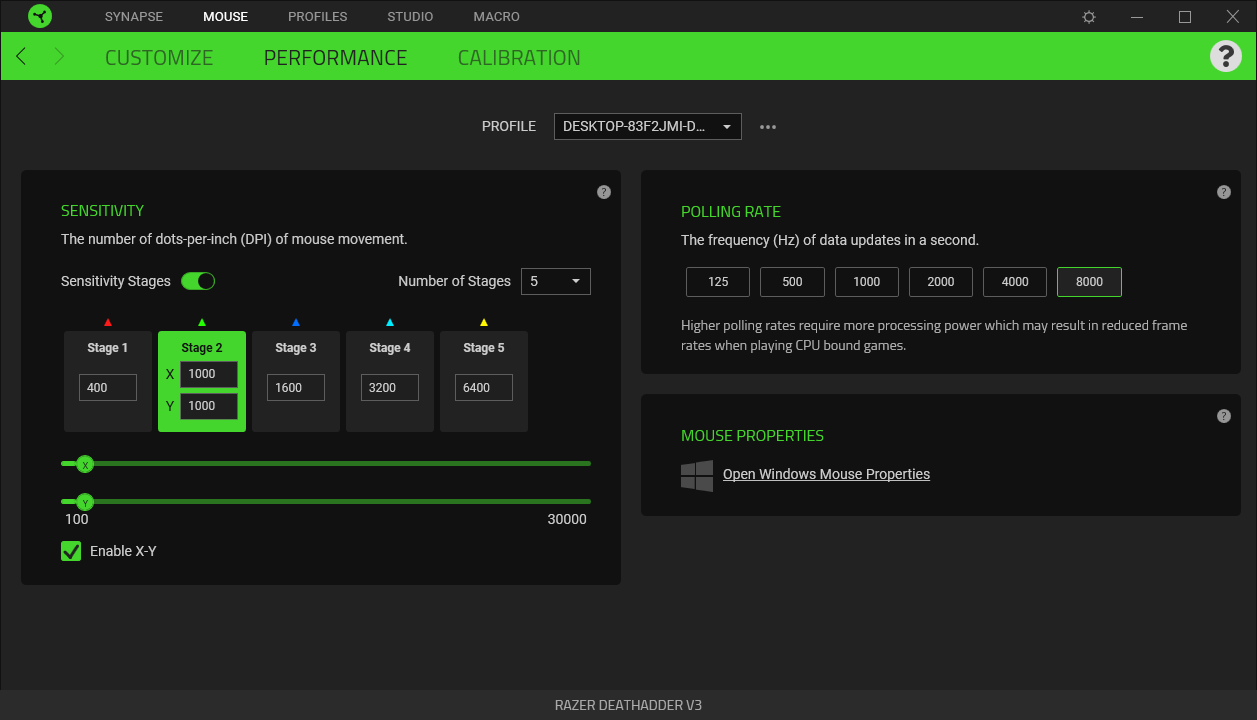Click Stage 2 X DPI field

(x=209, y=374)
